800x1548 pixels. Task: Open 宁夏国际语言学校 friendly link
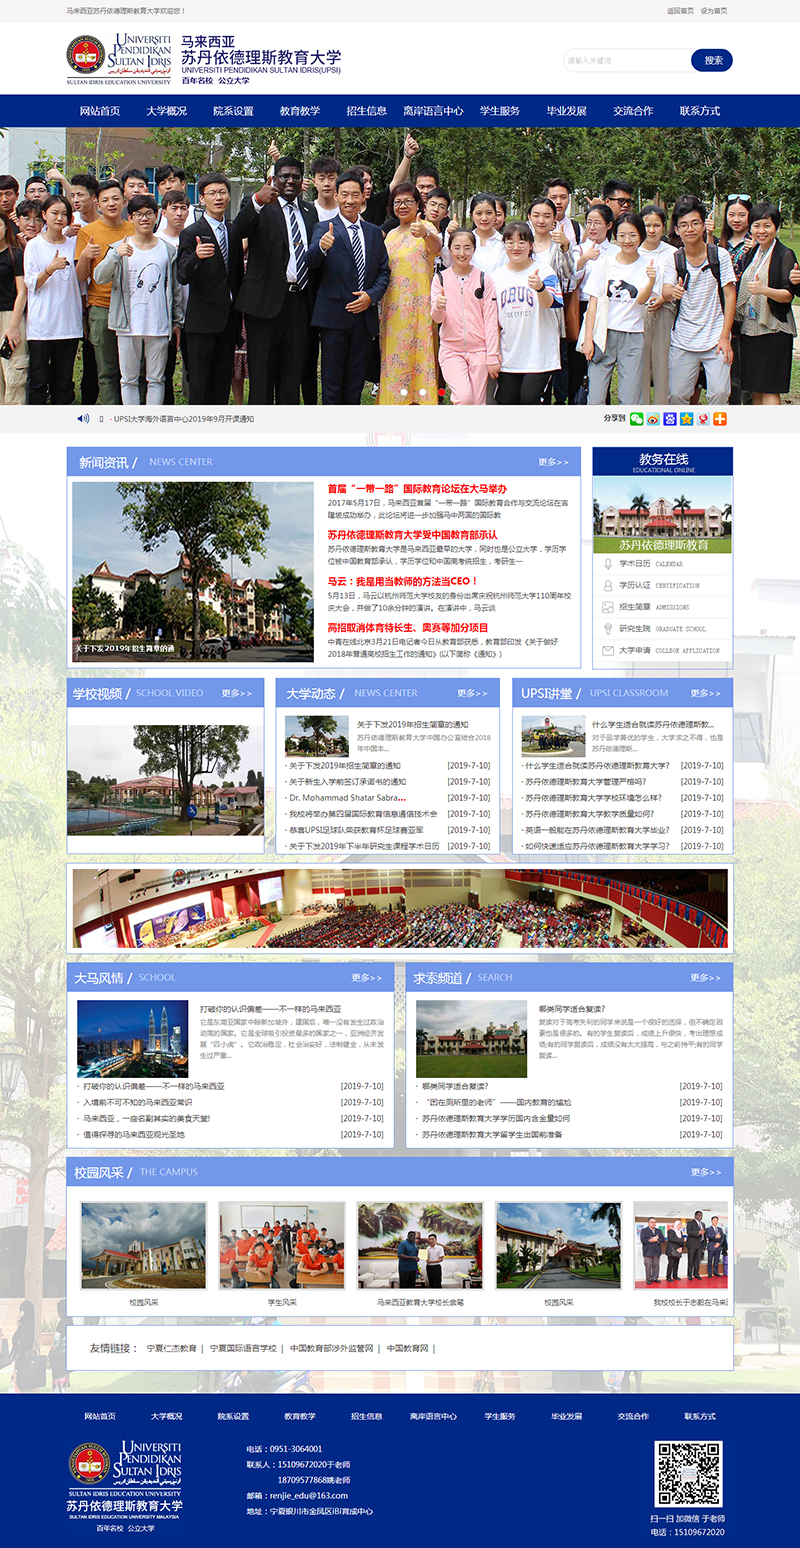[x=243, y=1348]
